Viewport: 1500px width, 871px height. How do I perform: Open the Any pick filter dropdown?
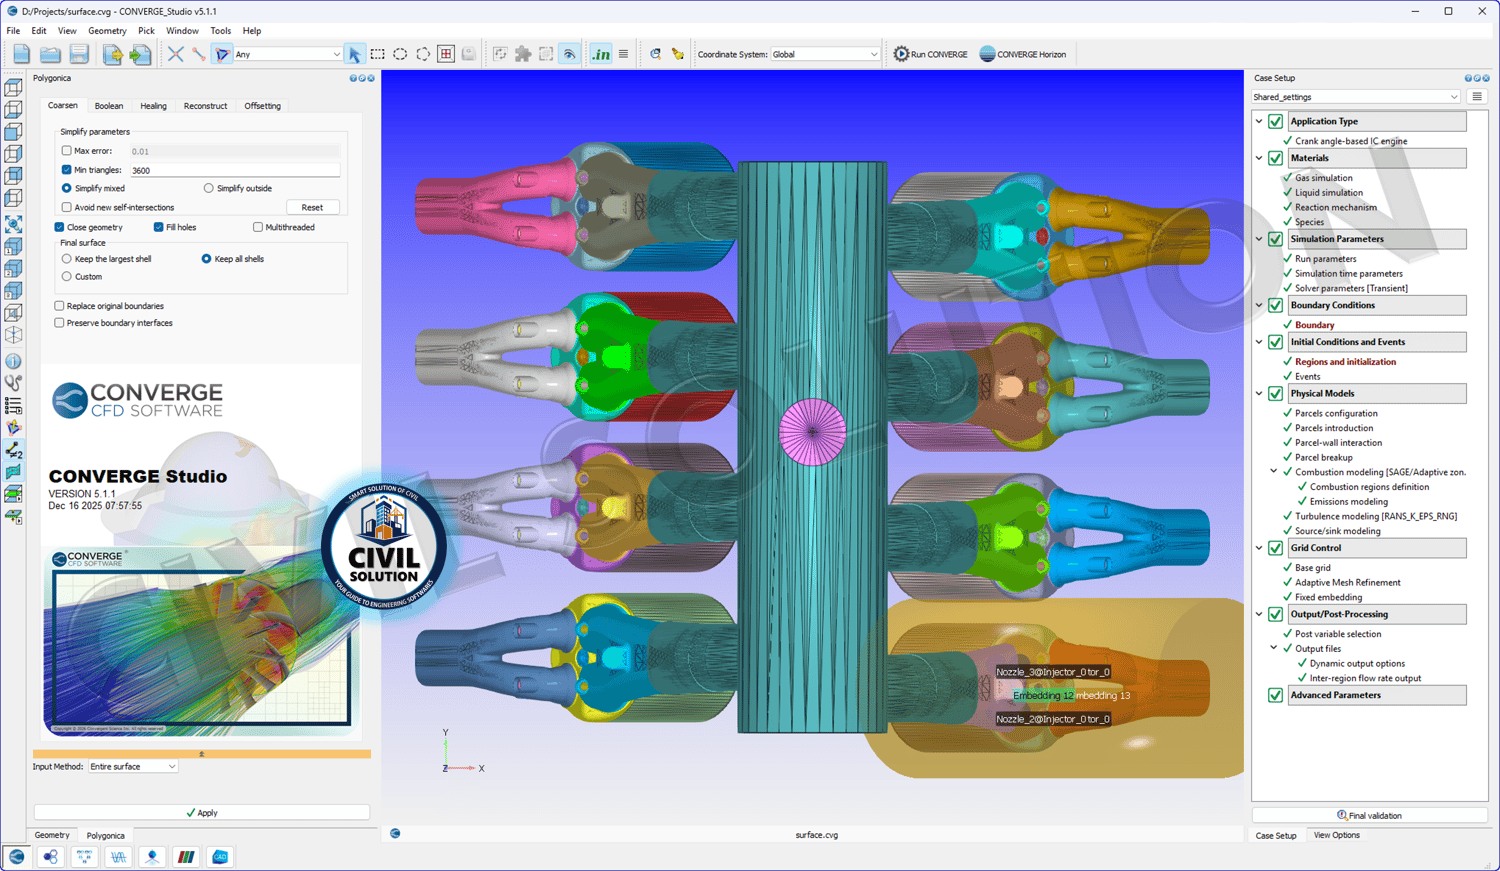point(288,54)
